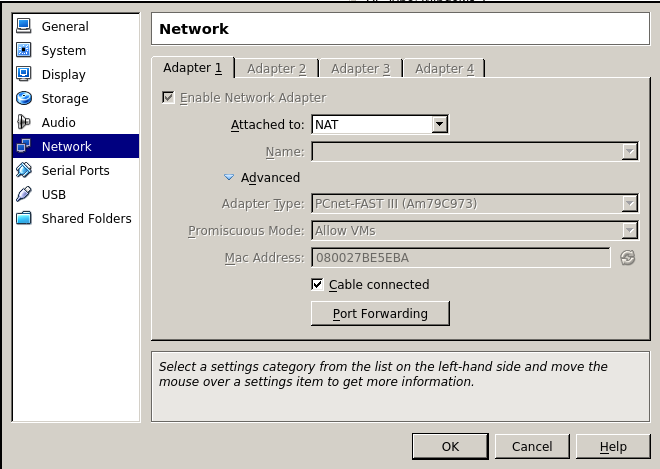Collapse the Advanced disclosure triangle
The image size is (660, 469).
(x=229, y=177)
